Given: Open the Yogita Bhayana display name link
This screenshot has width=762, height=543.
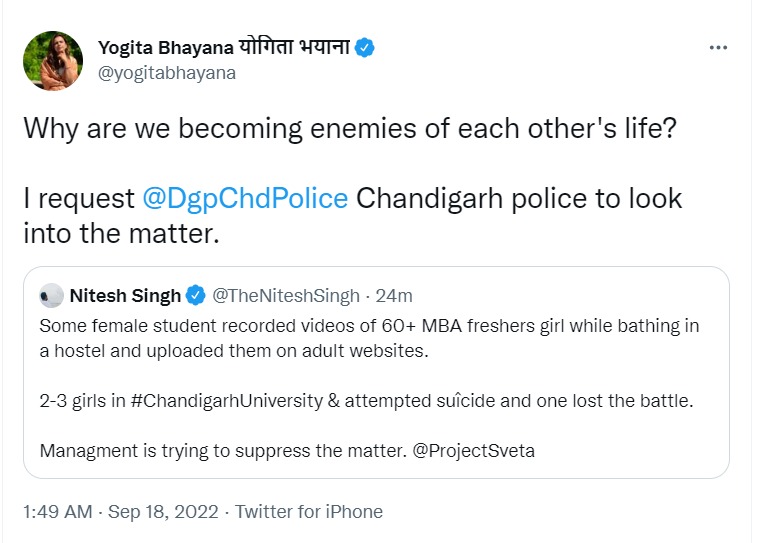Looking at the screenshot, I should [224, 47].
